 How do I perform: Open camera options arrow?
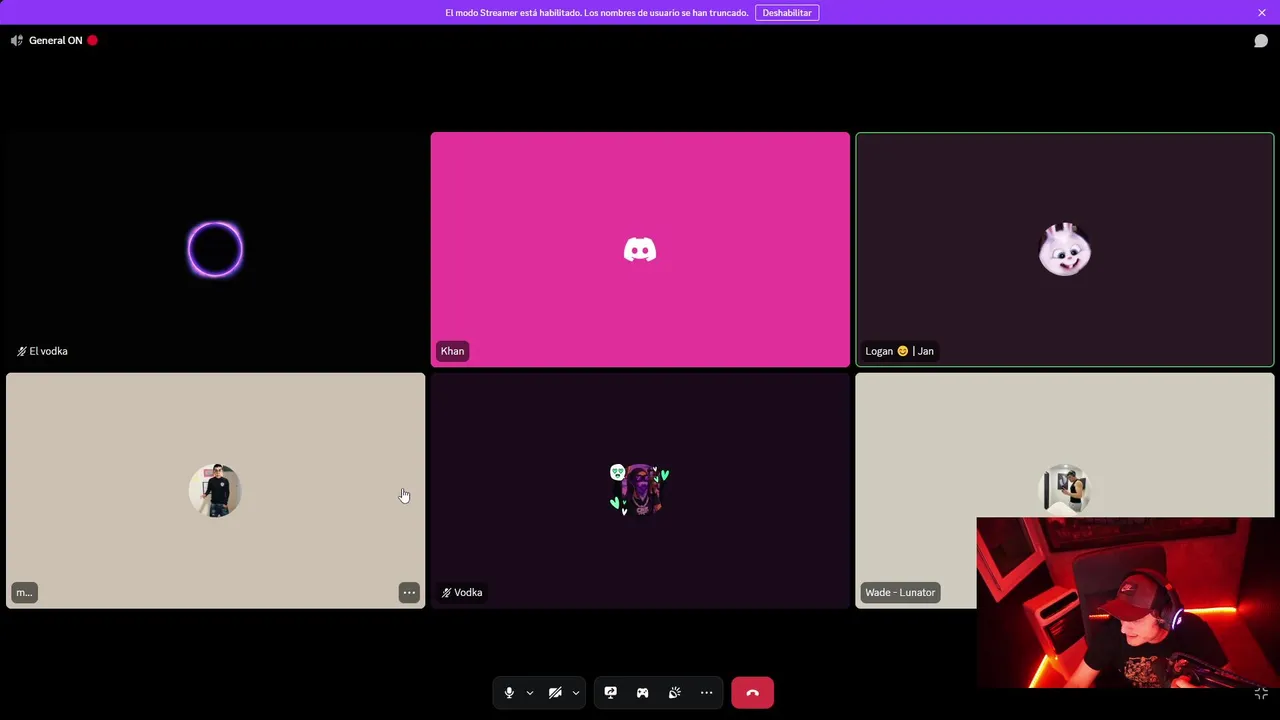(x=576, y=693)
